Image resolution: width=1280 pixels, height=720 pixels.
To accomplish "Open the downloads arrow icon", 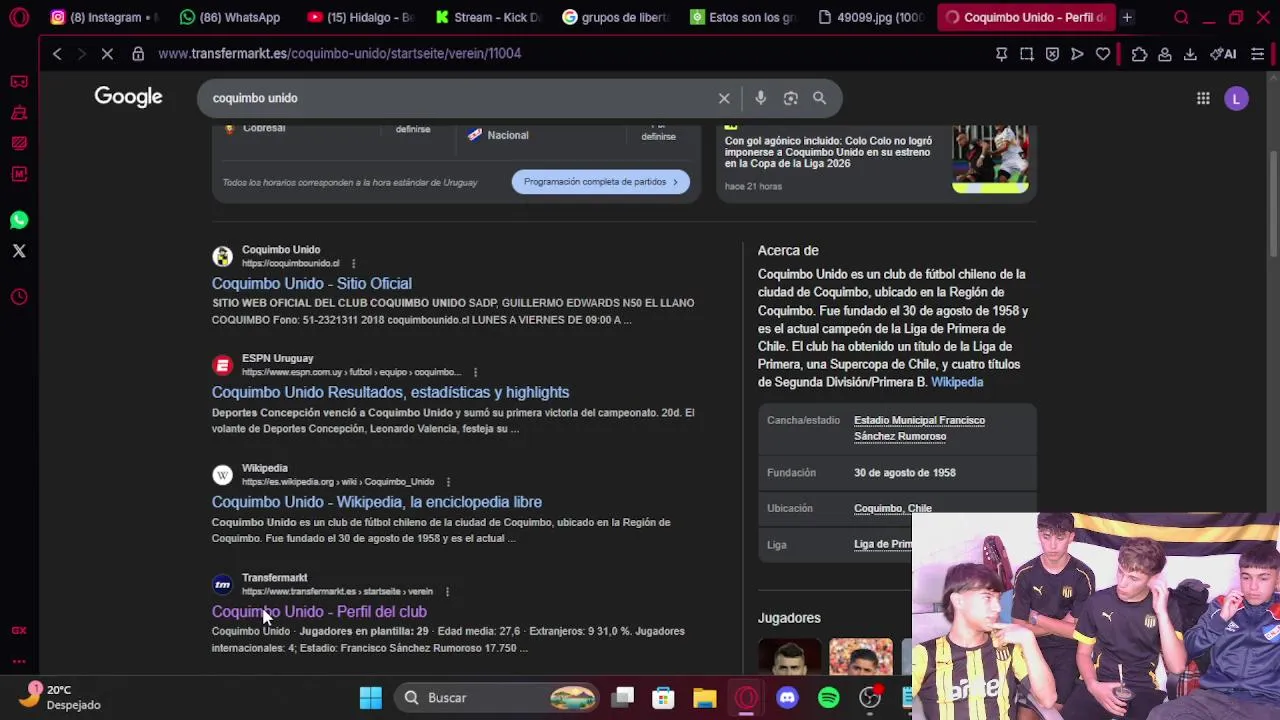I will 1190,54.
